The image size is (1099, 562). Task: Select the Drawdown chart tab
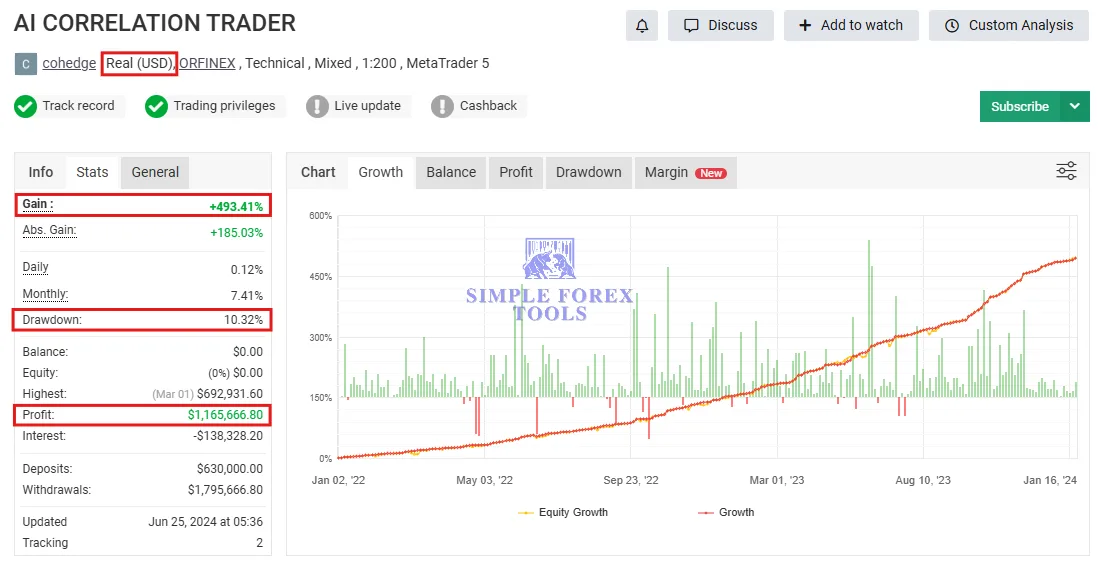[x=588, y=172]
